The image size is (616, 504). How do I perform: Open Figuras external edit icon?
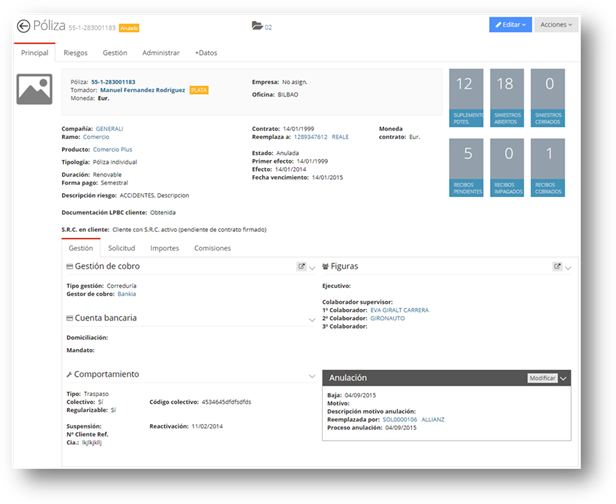pos(557,266)
